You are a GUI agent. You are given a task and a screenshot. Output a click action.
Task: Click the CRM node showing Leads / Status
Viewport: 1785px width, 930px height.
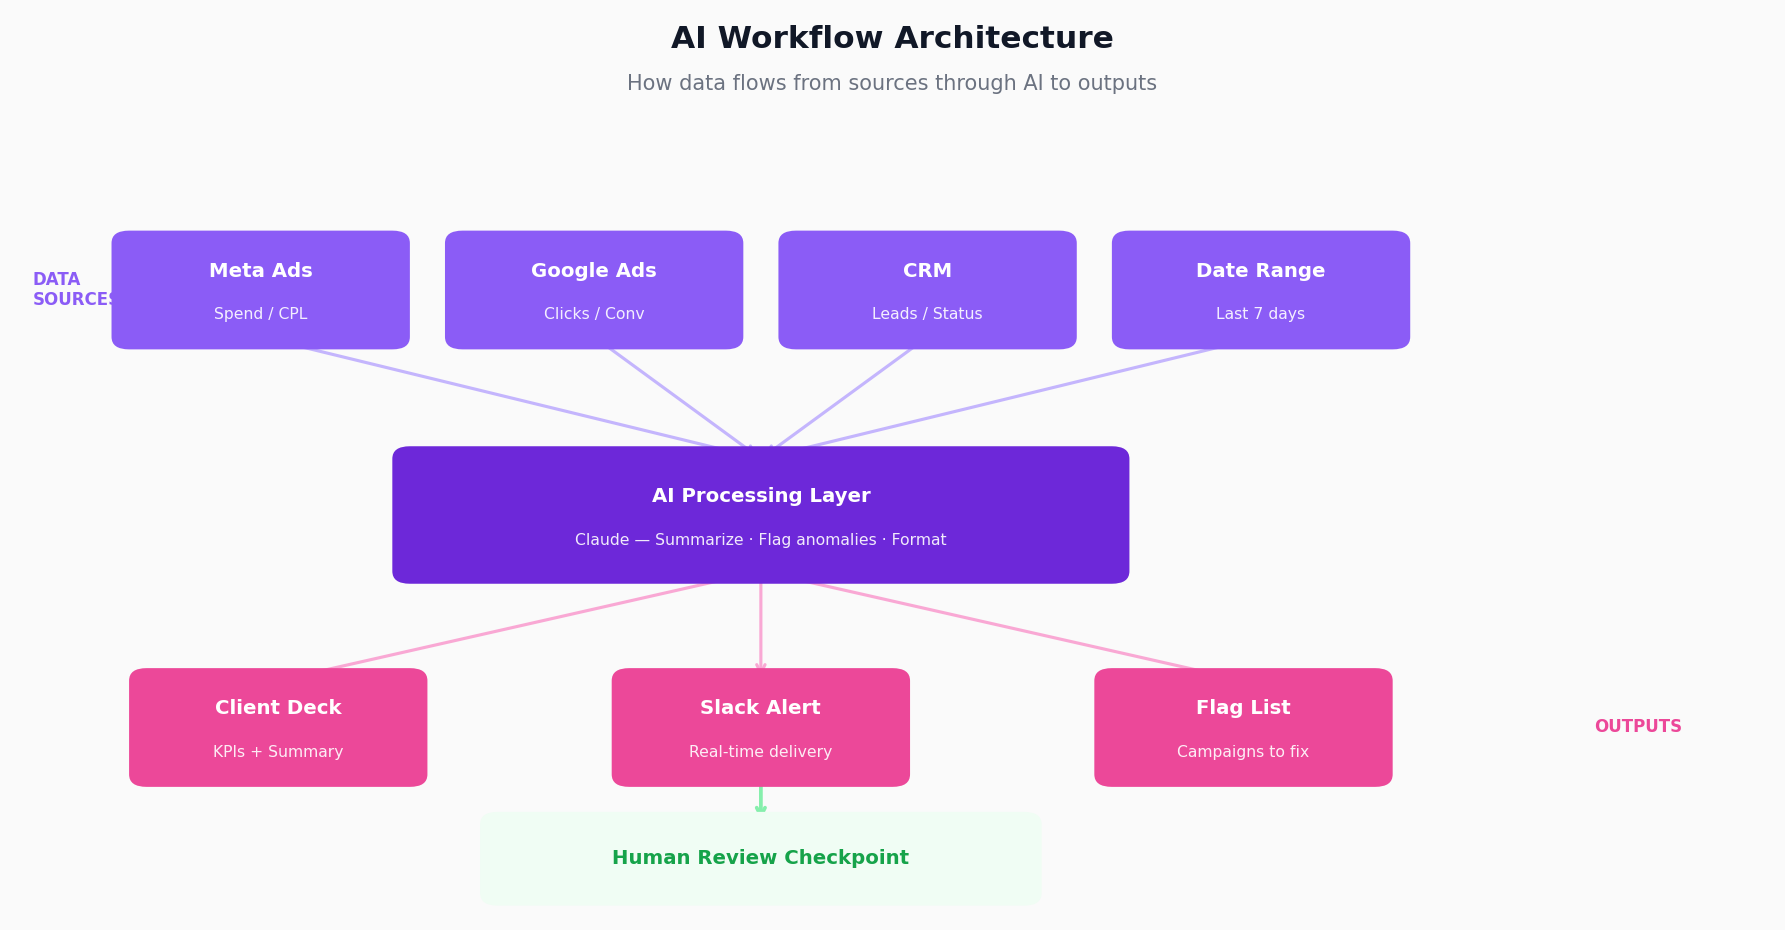(927, 290)
